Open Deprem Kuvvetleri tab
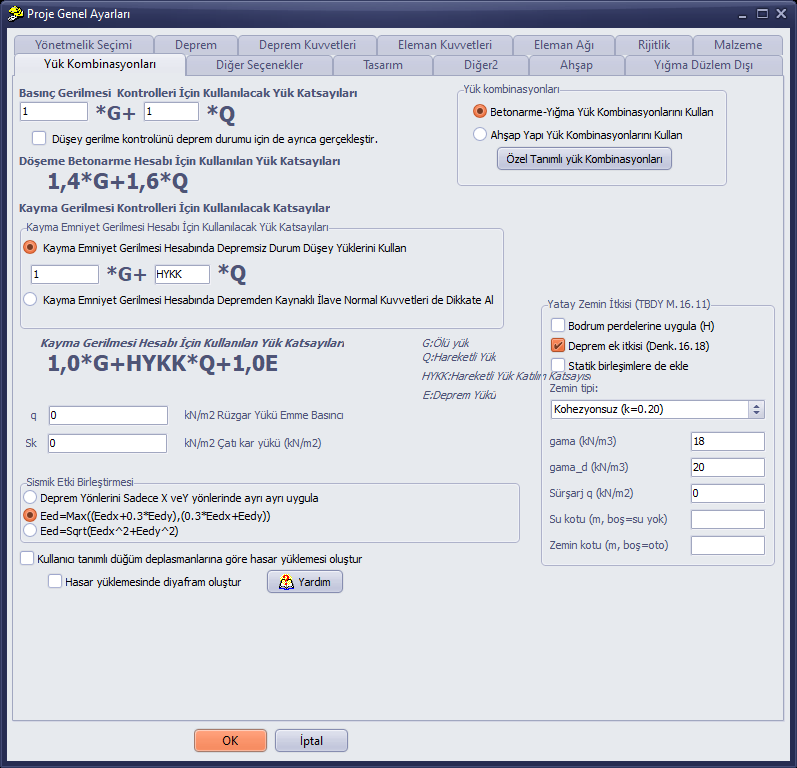797x768 pixels. pyautogui.click(x=308, y=45)
